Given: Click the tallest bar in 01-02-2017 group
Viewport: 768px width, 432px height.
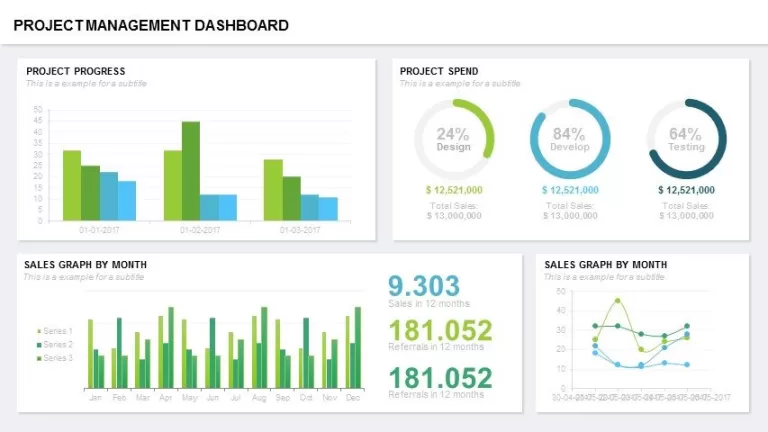Looking at the screenshot, I should tap(191, 171).
